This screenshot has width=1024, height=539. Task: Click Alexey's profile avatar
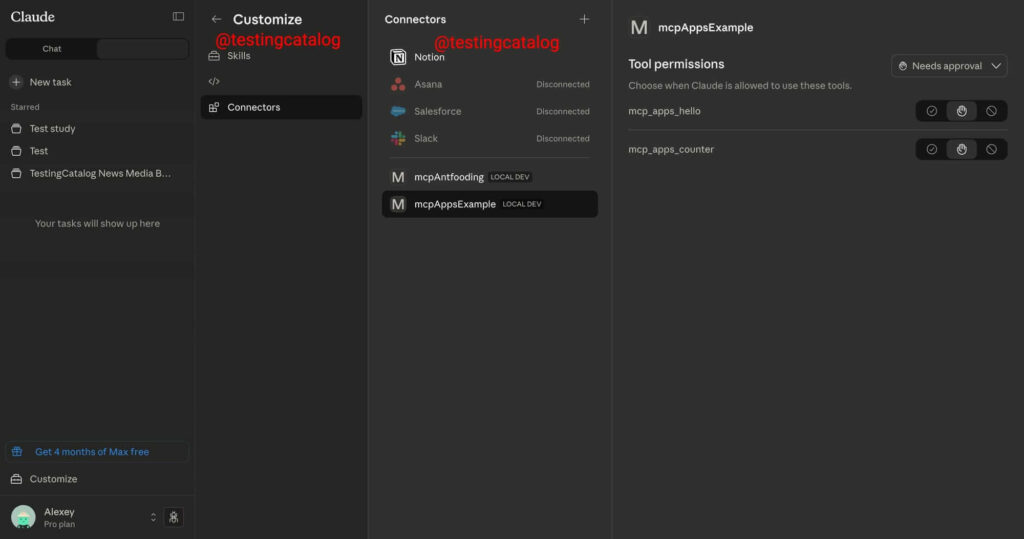click(24, 517)
